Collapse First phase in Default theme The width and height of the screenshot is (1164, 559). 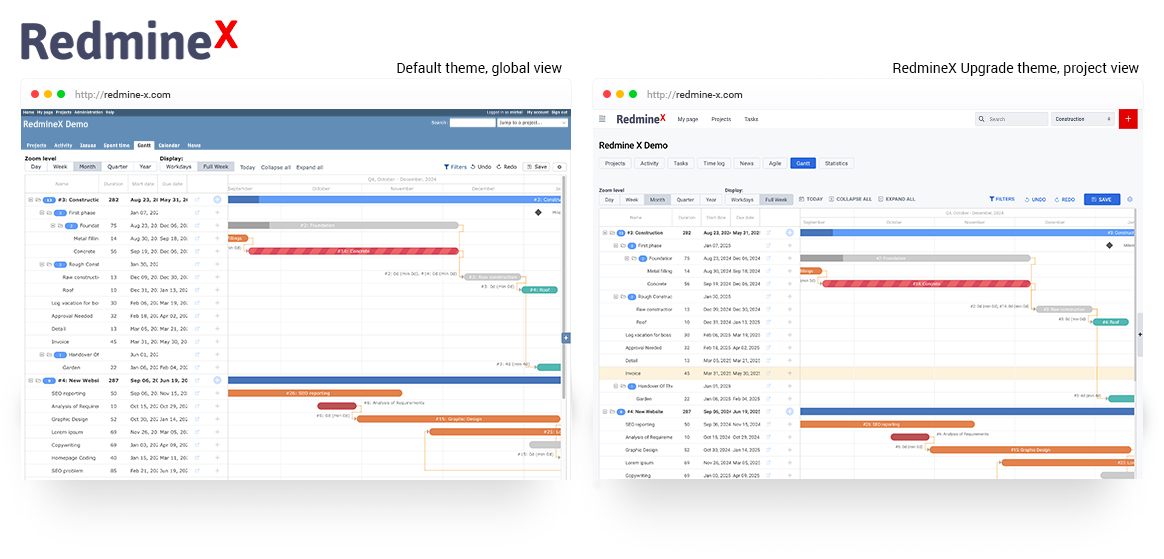(x=42, y=212)
